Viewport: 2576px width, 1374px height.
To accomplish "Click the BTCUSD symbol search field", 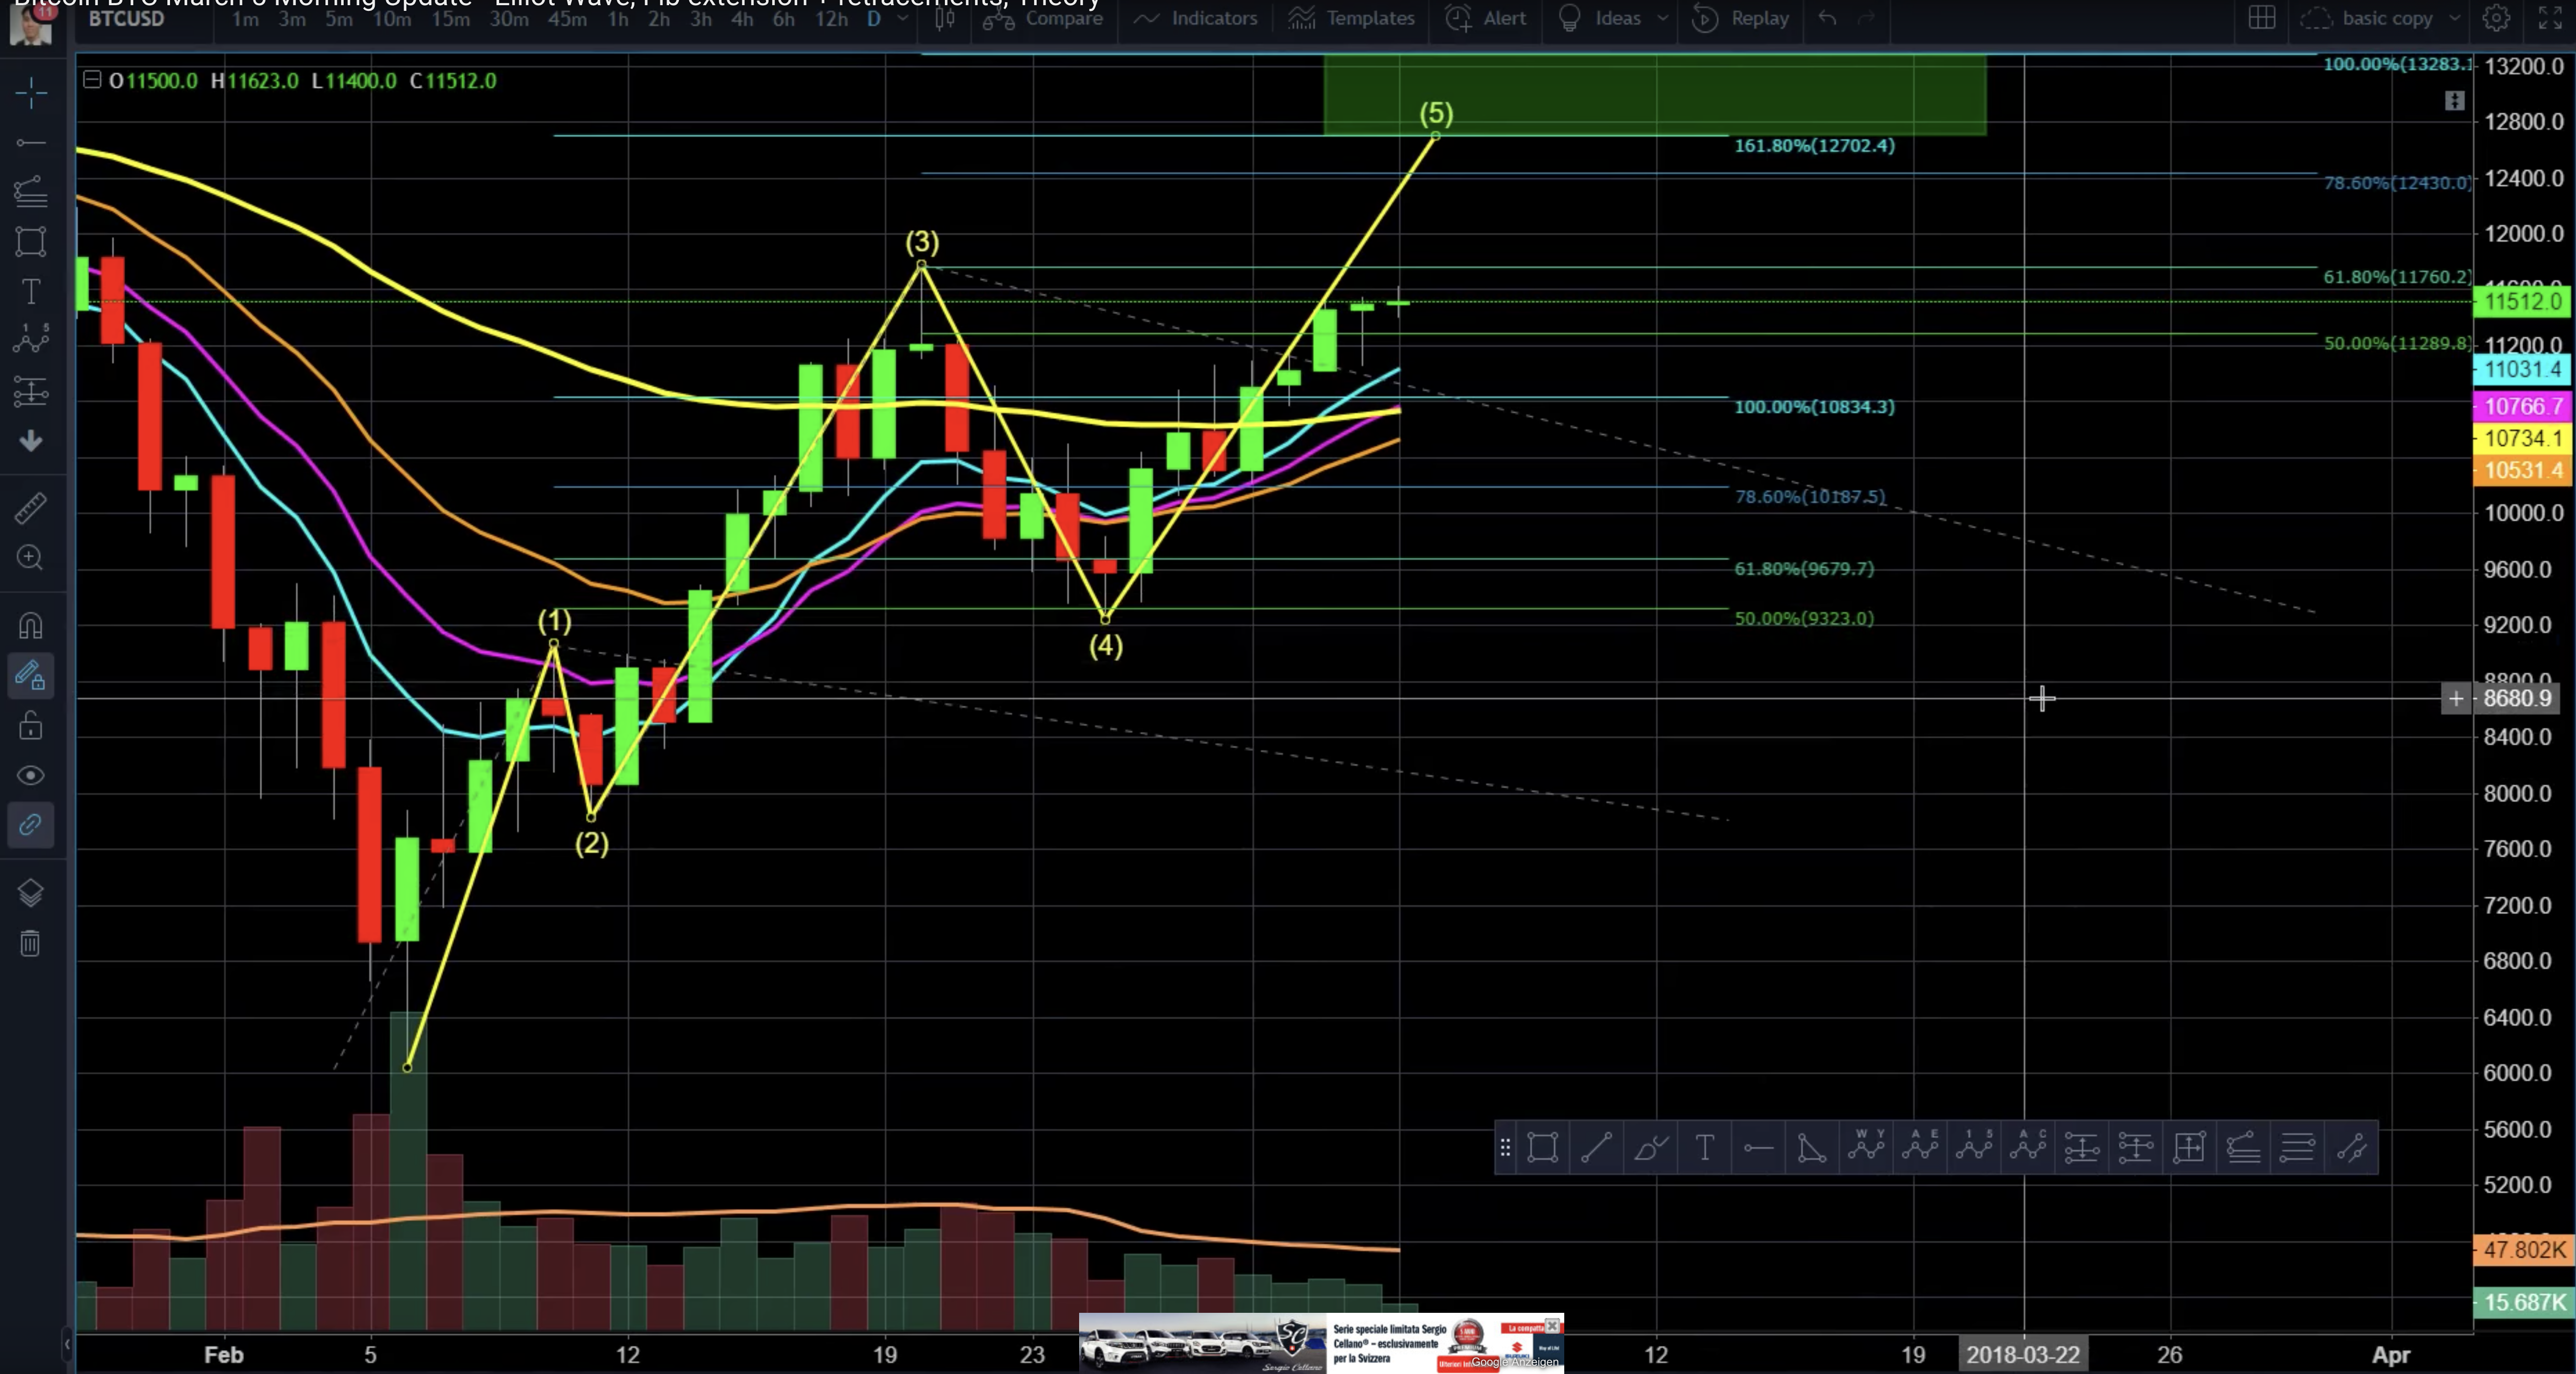I will [127, 18].
